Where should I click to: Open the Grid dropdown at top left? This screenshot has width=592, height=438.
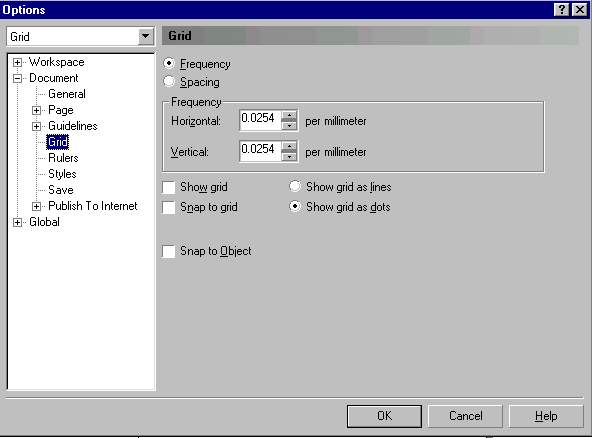click(145, 37)
